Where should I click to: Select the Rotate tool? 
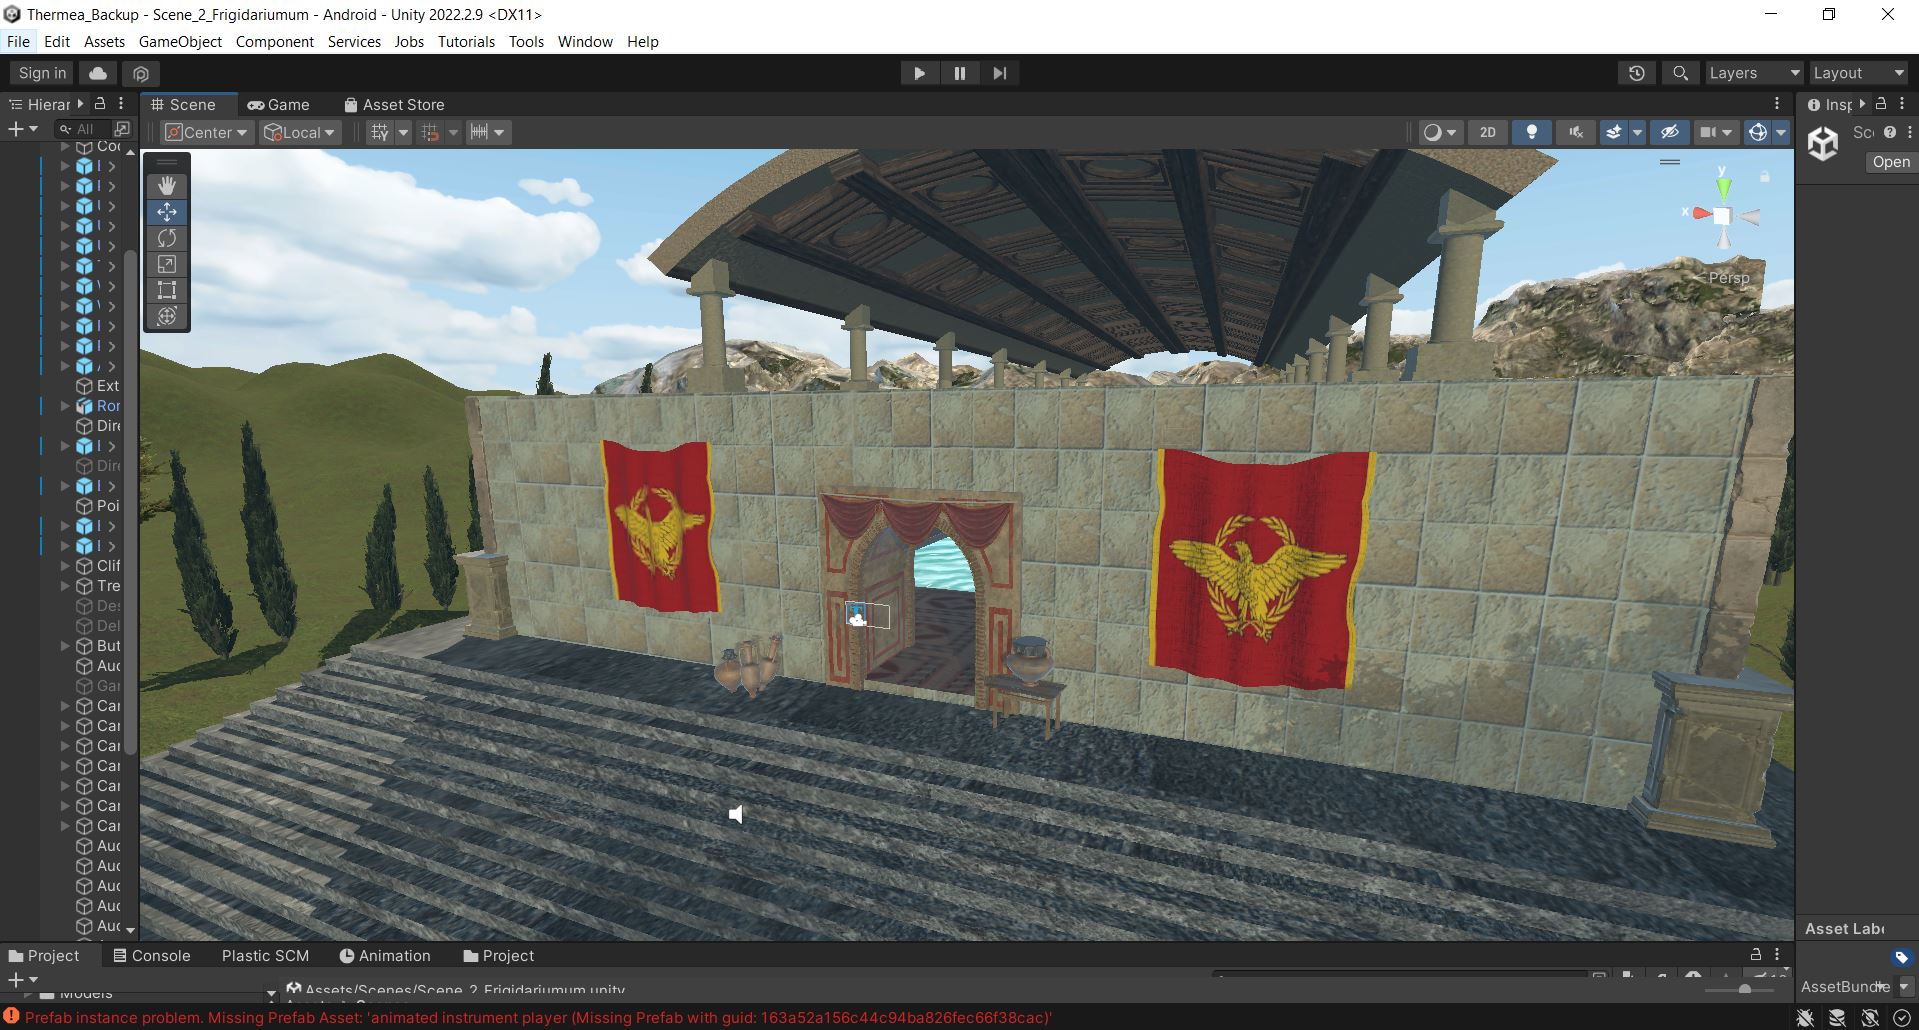coord(167,238)
